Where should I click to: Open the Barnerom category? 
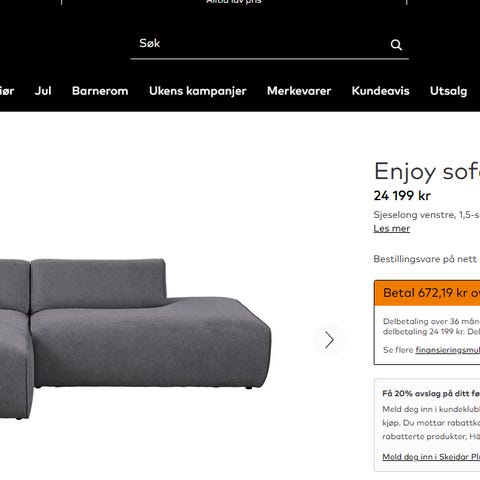[x=100, y=91]
